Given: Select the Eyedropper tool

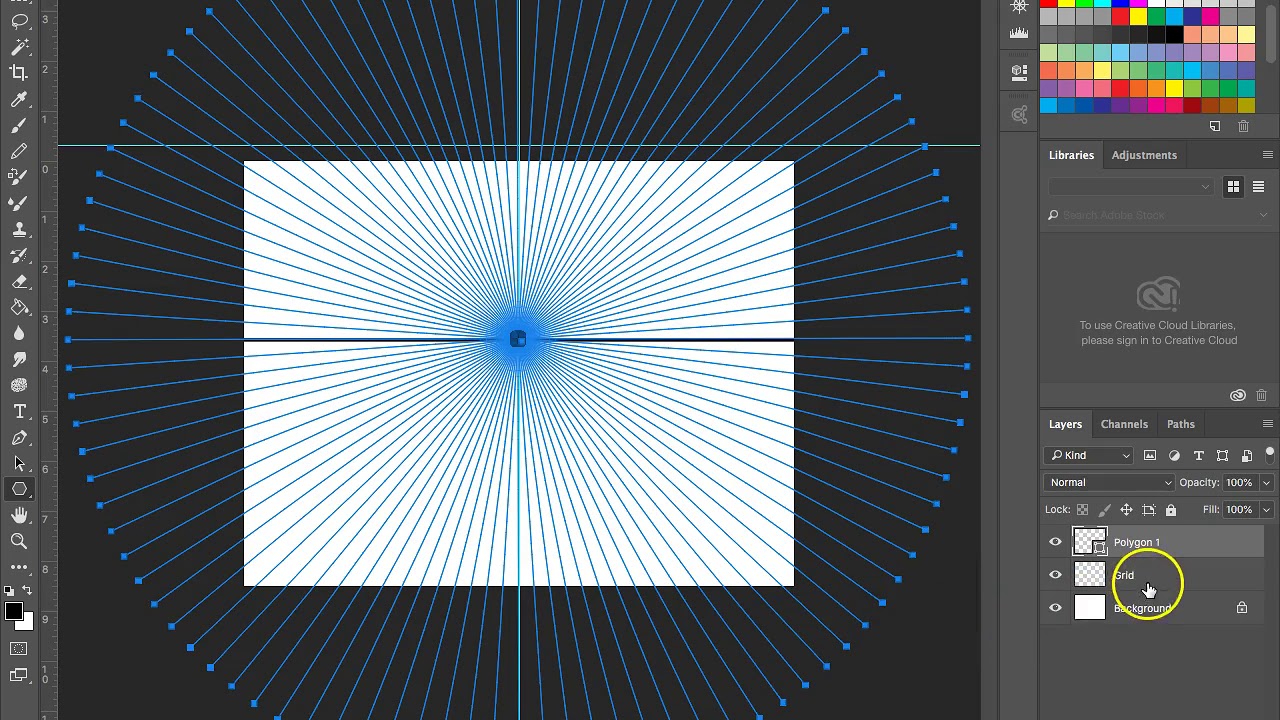Looking at the screenshot, I should point(19,99).
